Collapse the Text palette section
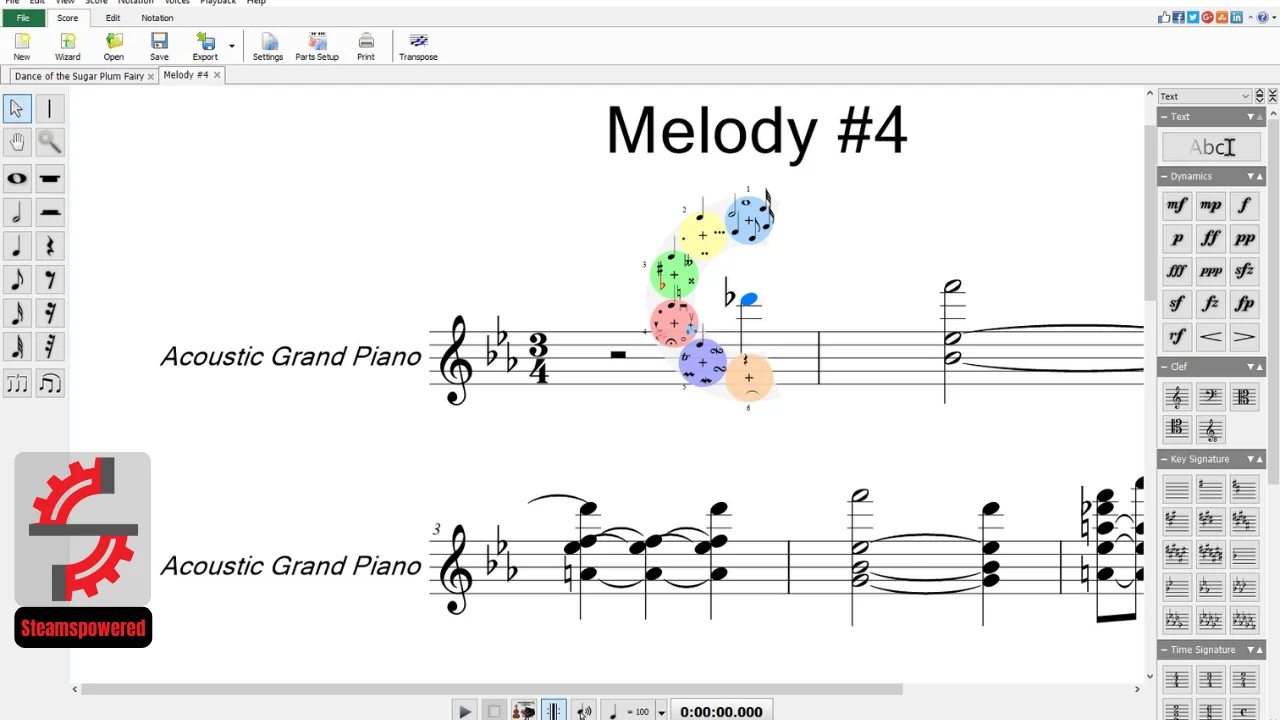The image size is (1280, 720). pyautogui.click(x=1165, y=117)
